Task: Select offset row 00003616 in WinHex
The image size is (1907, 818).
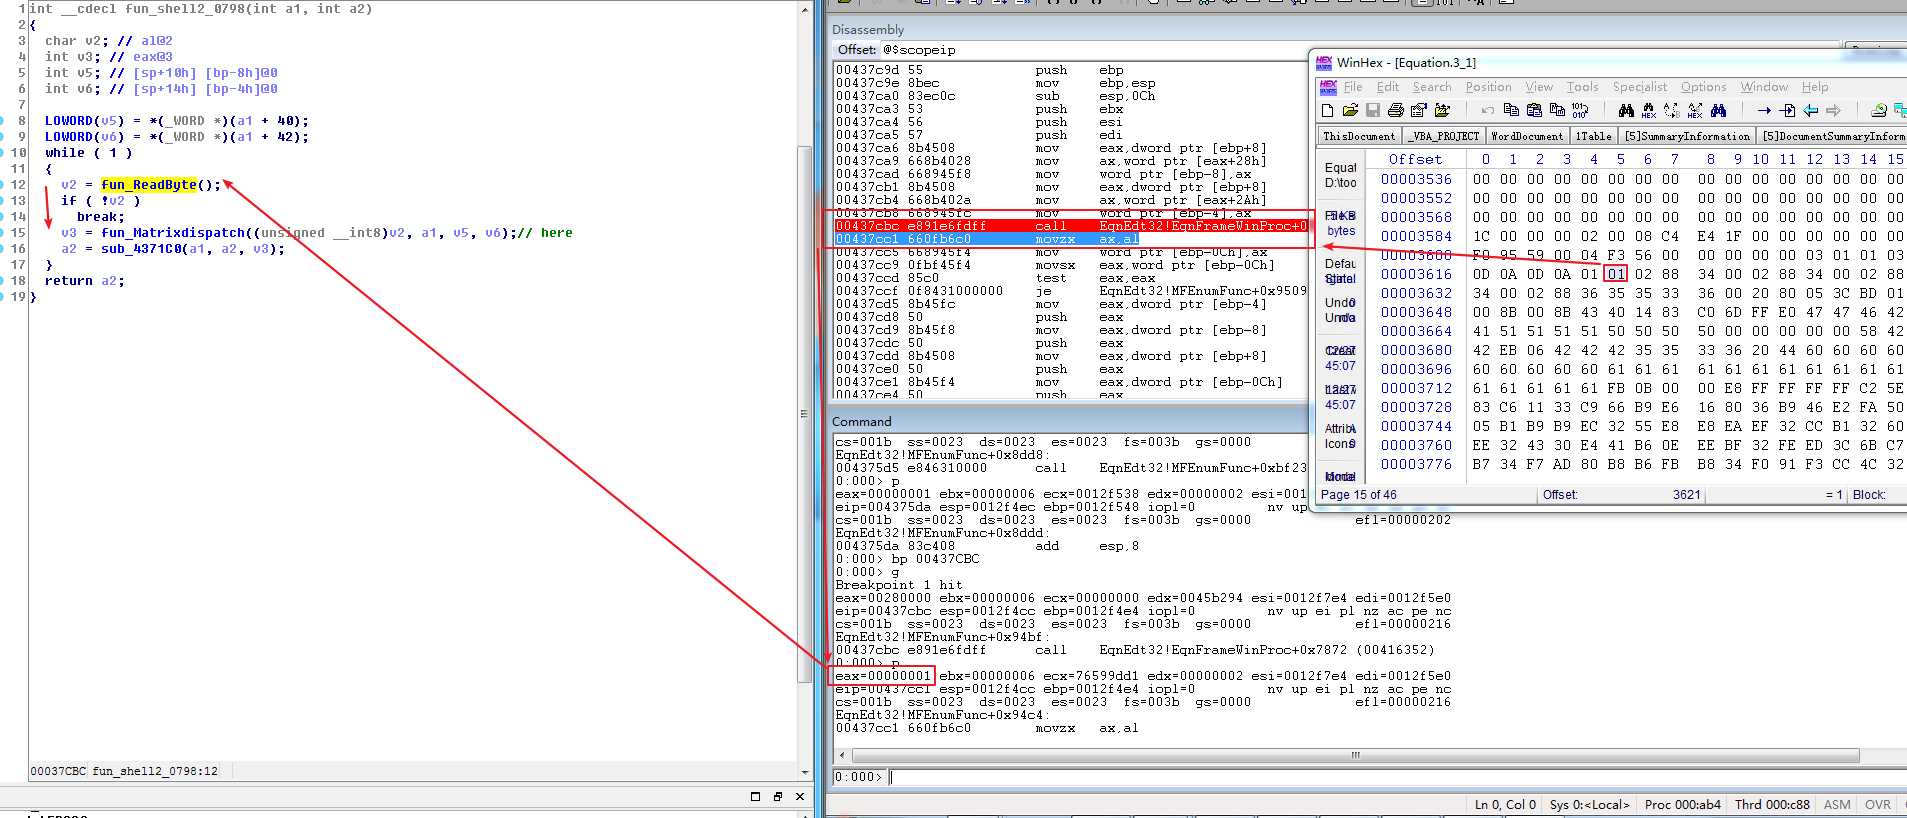Action: click(x=1416, y=274)
